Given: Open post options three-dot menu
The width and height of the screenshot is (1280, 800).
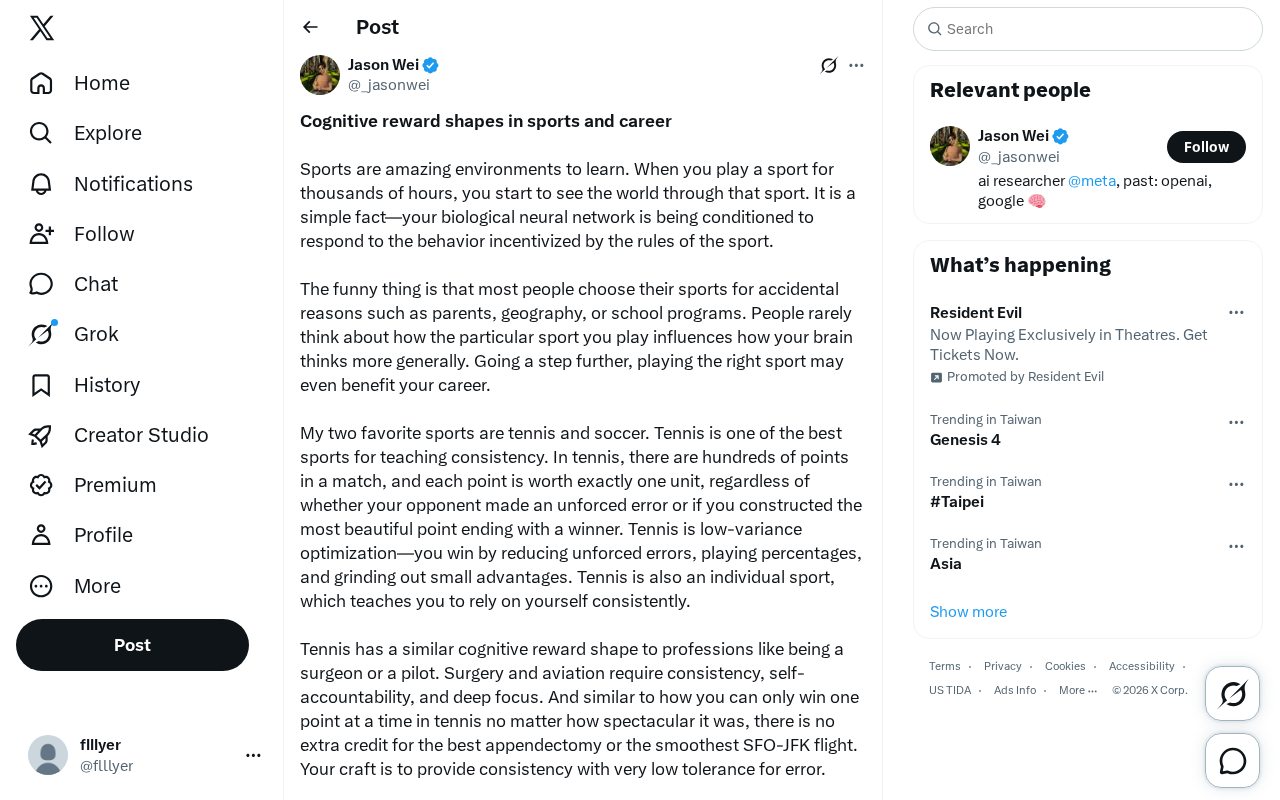Looking at the screenshot, I should coord(856,65).
